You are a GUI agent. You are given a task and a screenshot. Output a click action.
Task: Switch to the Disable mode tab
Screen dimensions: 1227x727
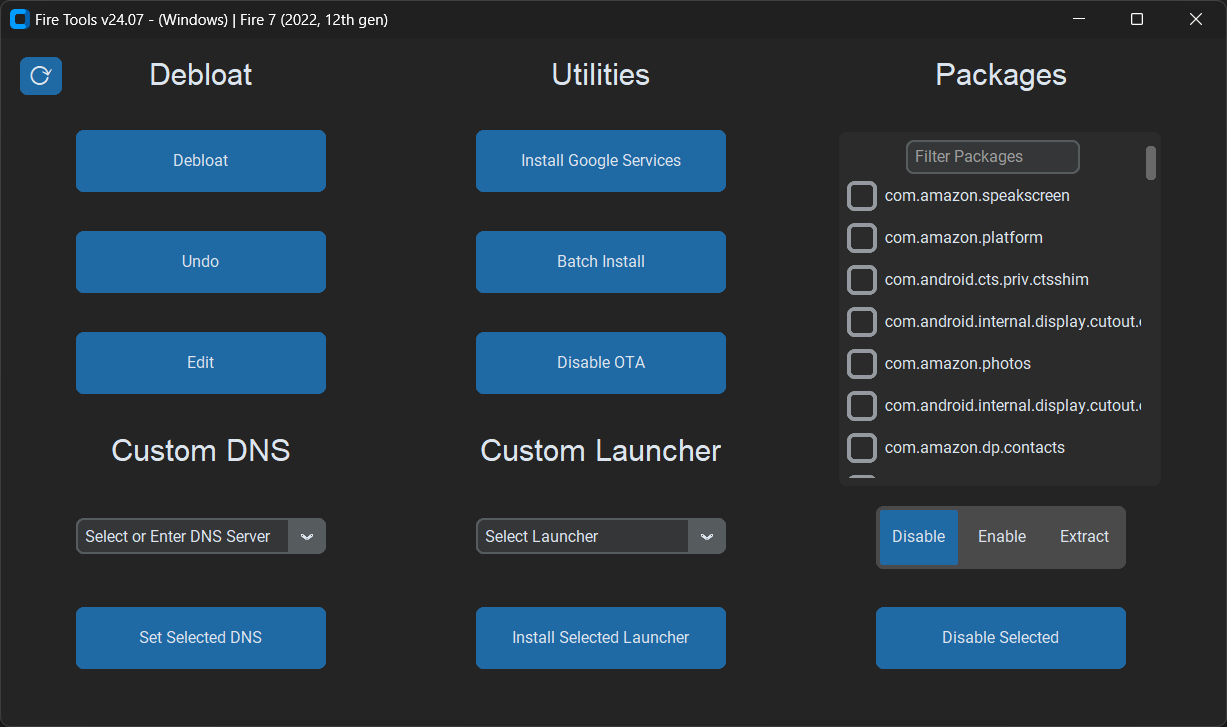pyautogui.click(x=919, y=537)
